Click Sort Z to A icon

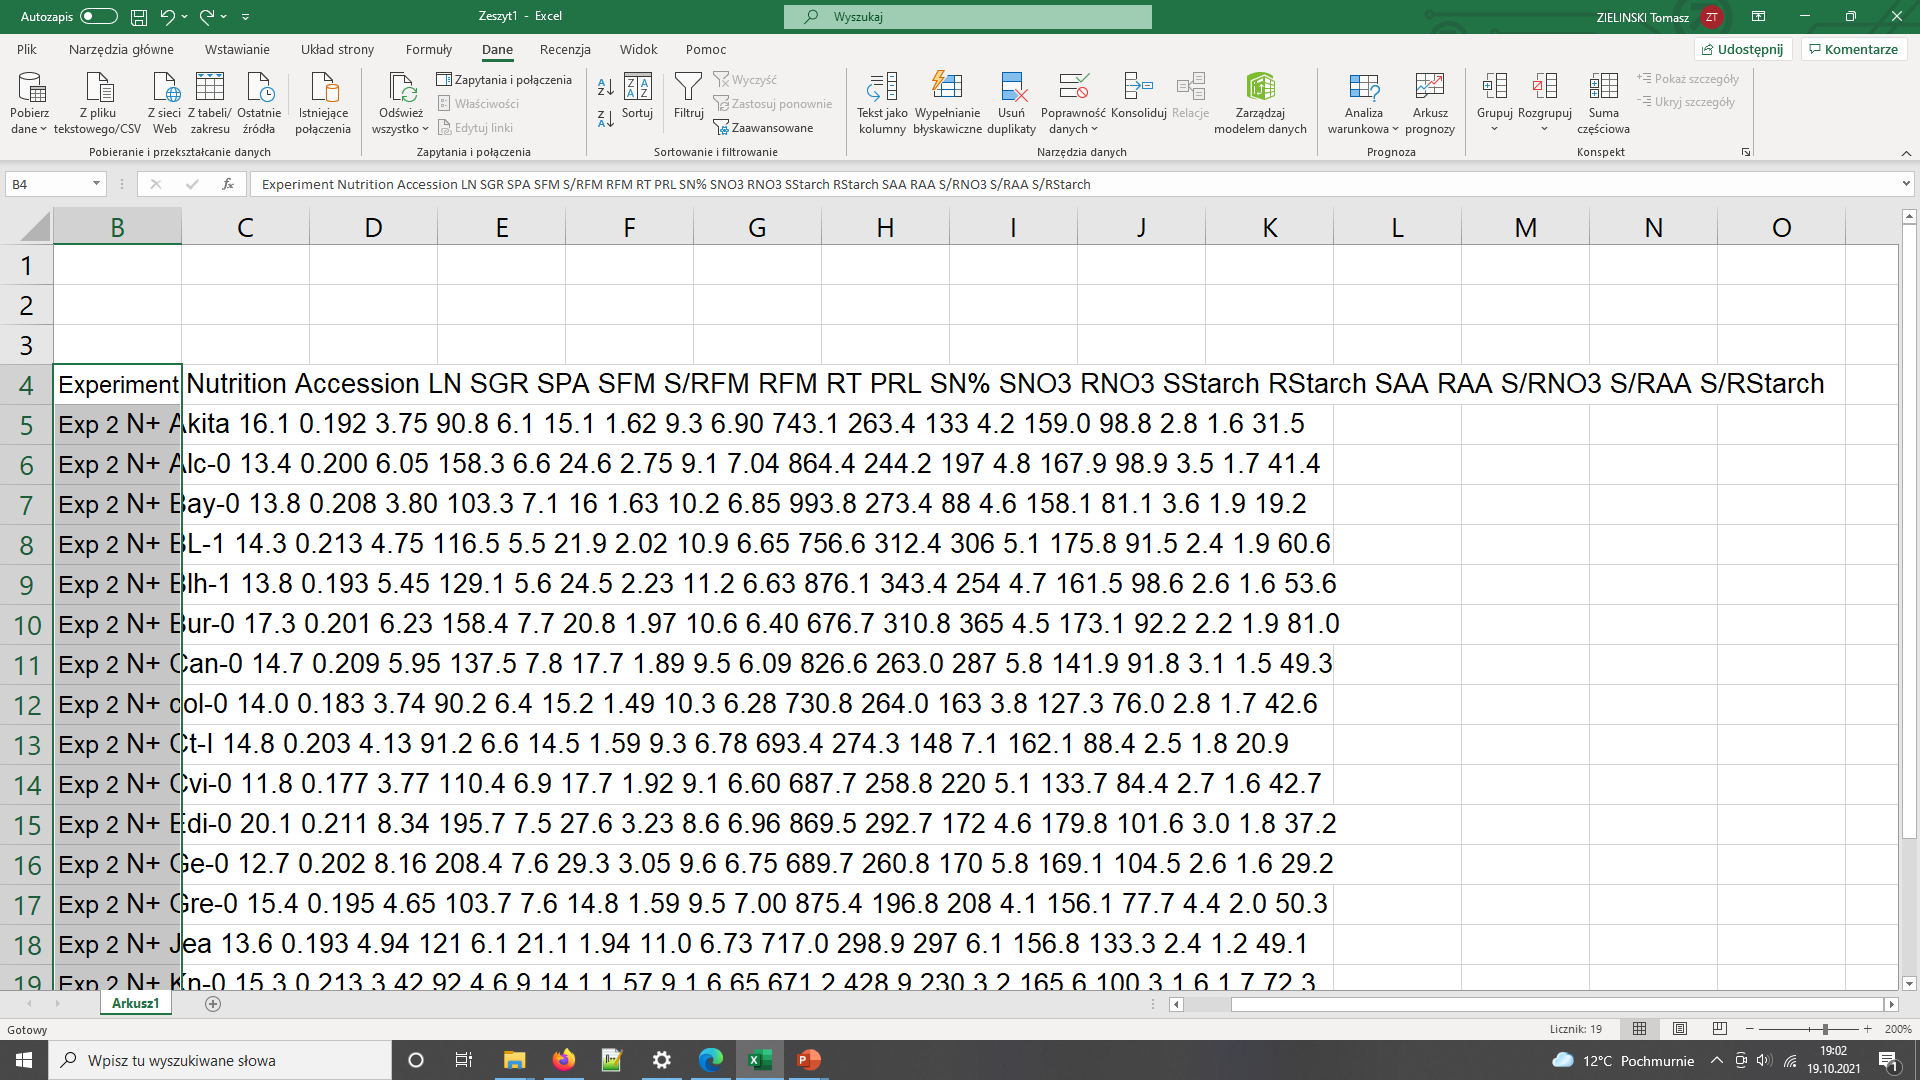tap(606, 119)
